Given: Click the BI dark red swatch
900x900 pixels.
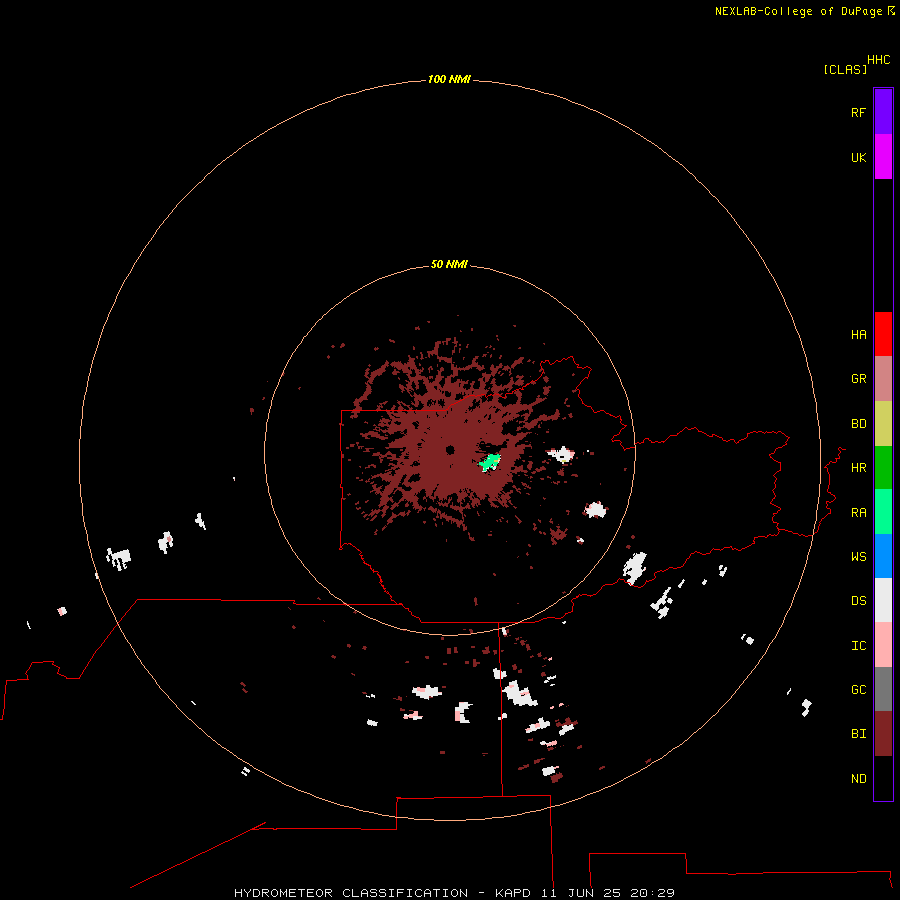Looking at the screenshot, I should tap(883, 734).
